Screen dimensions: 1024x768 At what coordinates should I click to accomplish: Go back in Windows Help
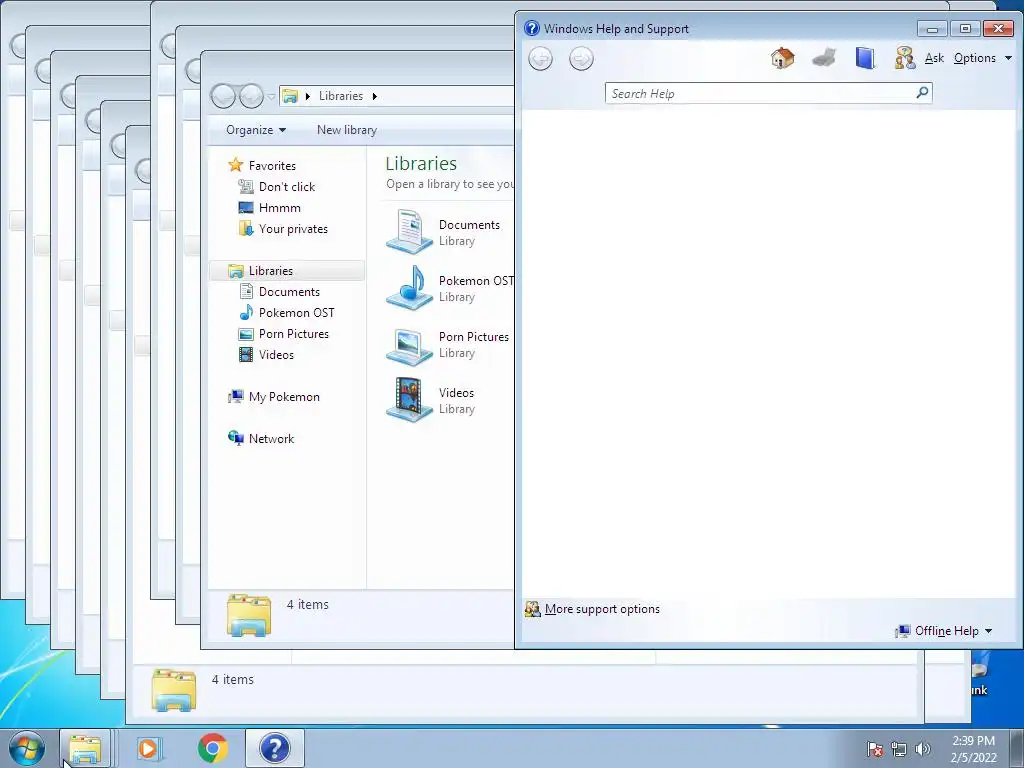coord(540,59)
